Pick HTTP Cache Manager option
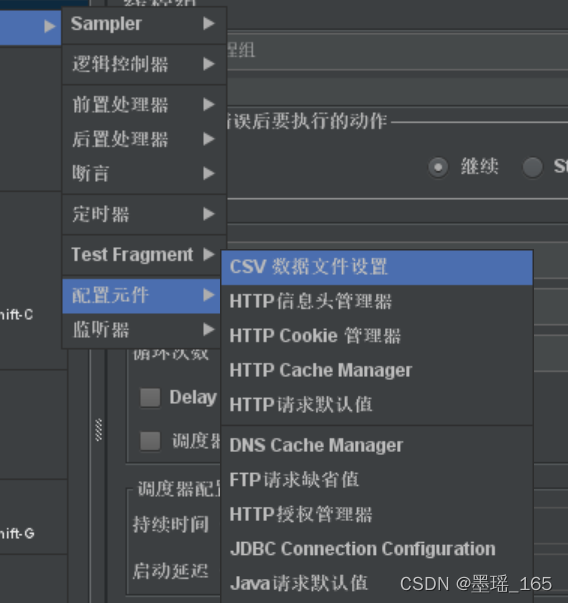The width and height of the screenshot is (568, 603). [377, 370]
